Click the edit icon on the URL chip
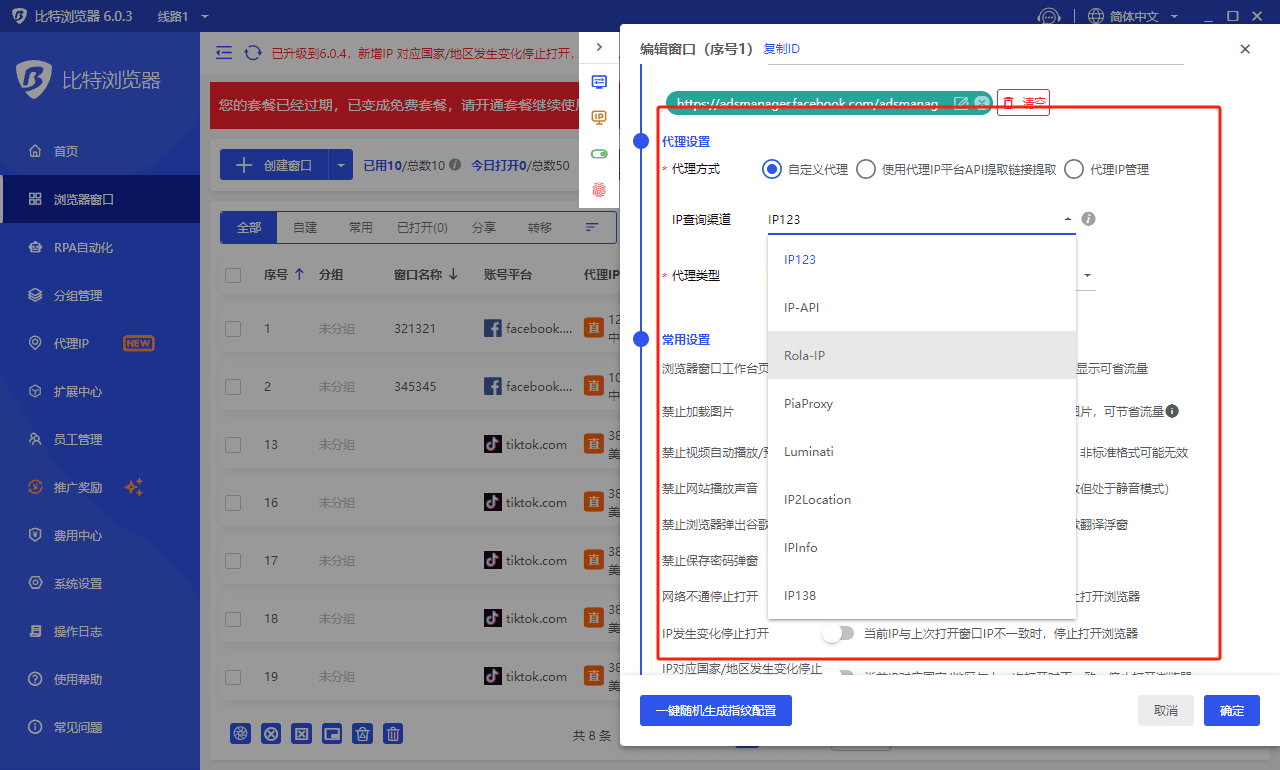1280x770 pixels. (961, 102)
